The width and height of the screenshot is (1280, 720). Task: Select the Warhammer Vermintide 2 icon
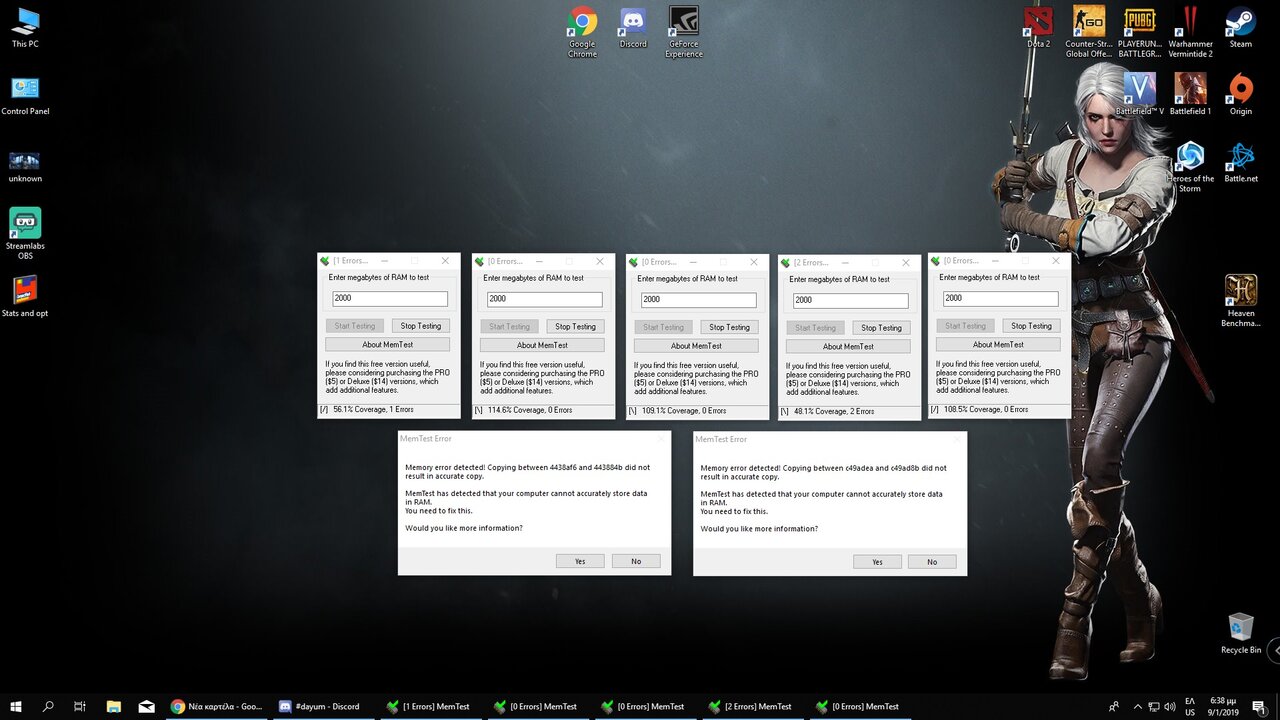[x=1190, y=31]
